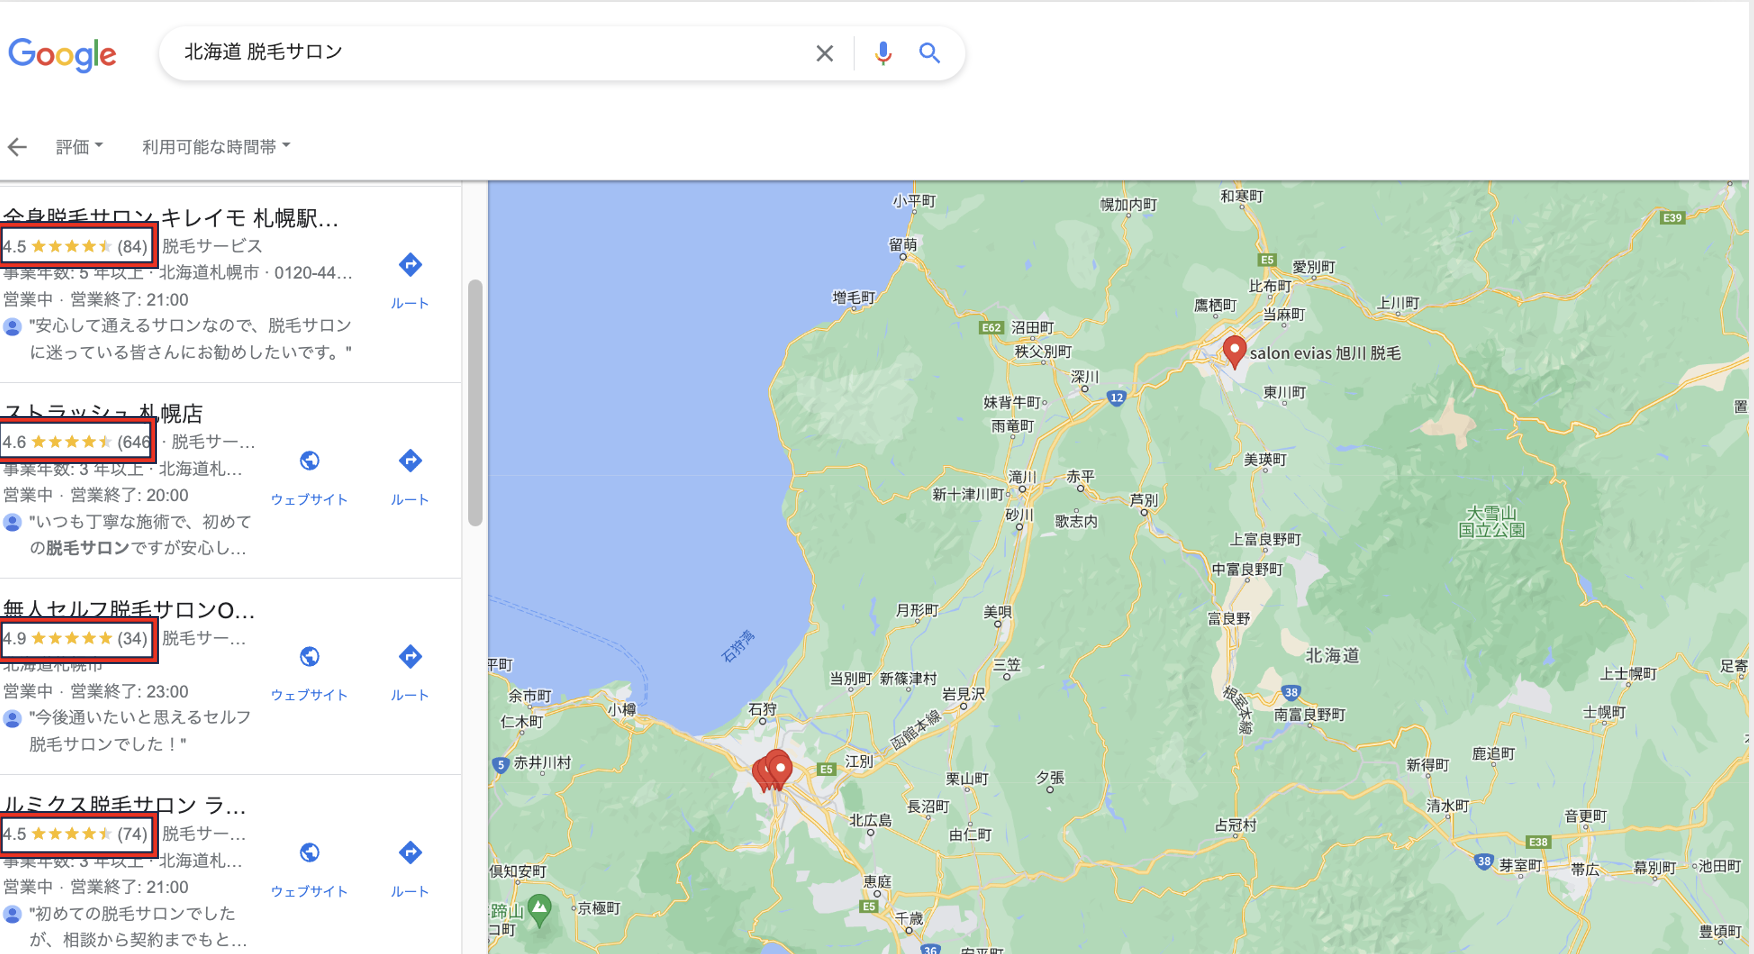
Task: Open the 全身脱毛サロン キレイモ 札幌駅 listing title
Action: [x=171, y=218]
